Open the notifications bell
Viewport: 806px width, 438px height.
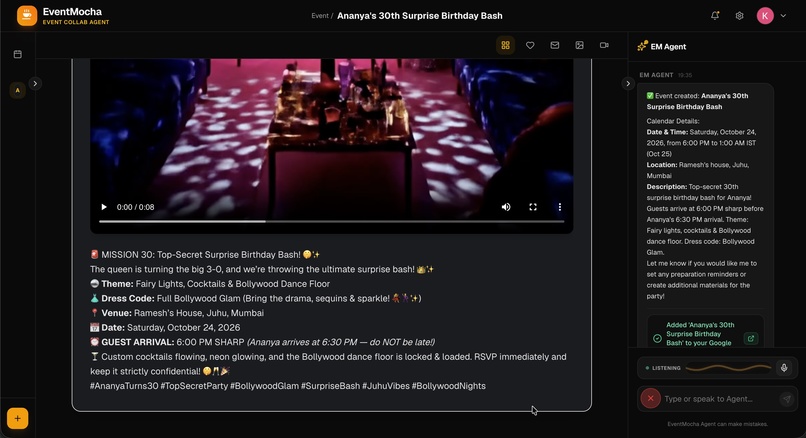pyautogui.click(x=715, y=15)
